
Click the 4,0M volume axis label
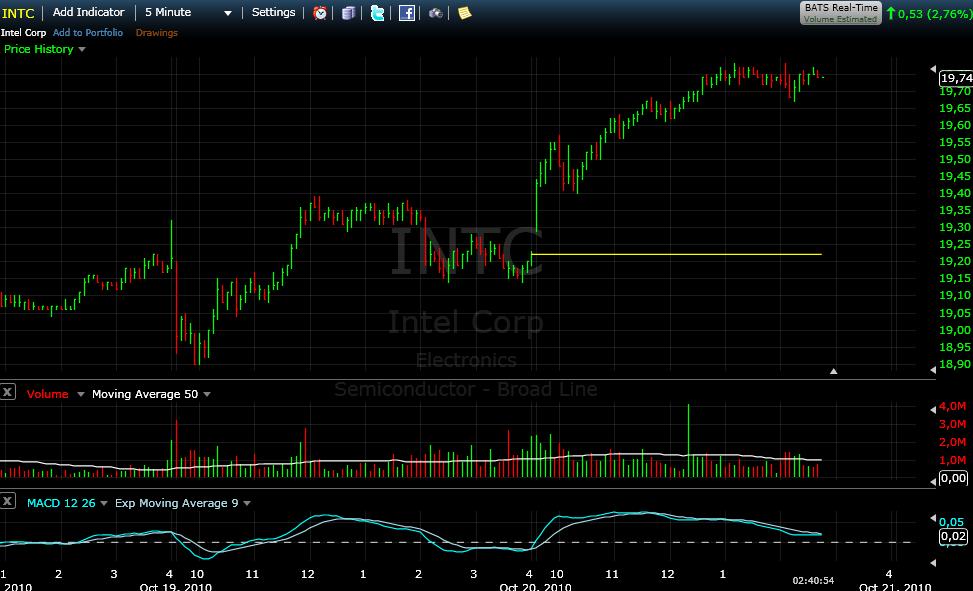[953, 406]
